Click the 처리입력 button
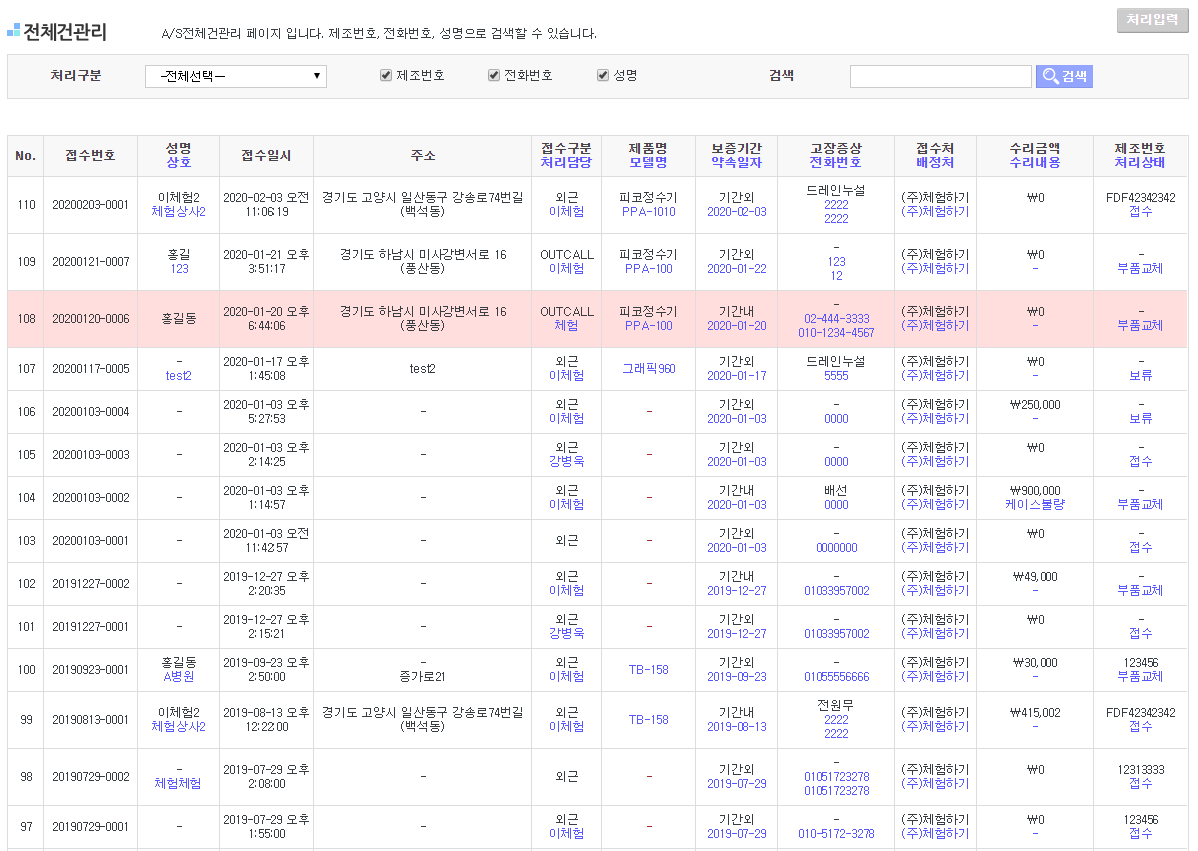Viewport: 1198px width, 851px height. (1152, 20)
